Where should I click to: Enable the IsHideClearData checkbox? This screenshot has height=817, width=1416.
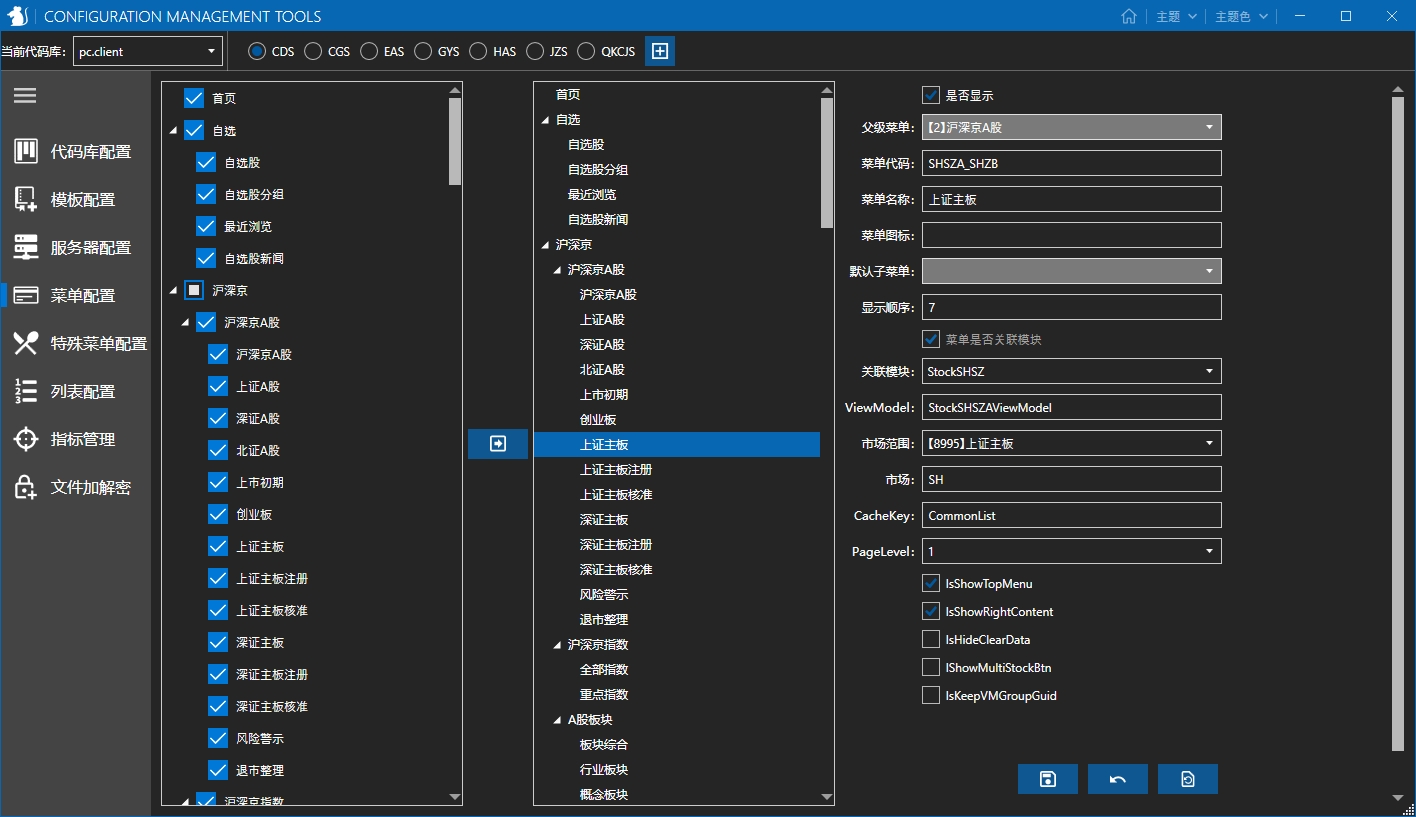[x=931, y=639]
